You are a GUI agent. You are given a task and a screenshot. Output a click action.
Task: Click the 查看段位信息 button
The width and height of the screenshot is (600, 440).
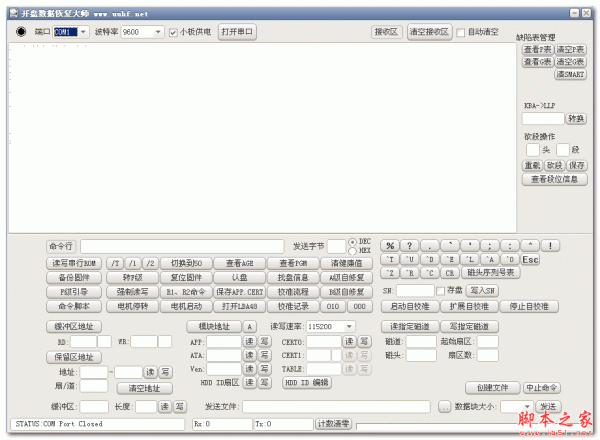pyautogui.click(x=554, y=179)
